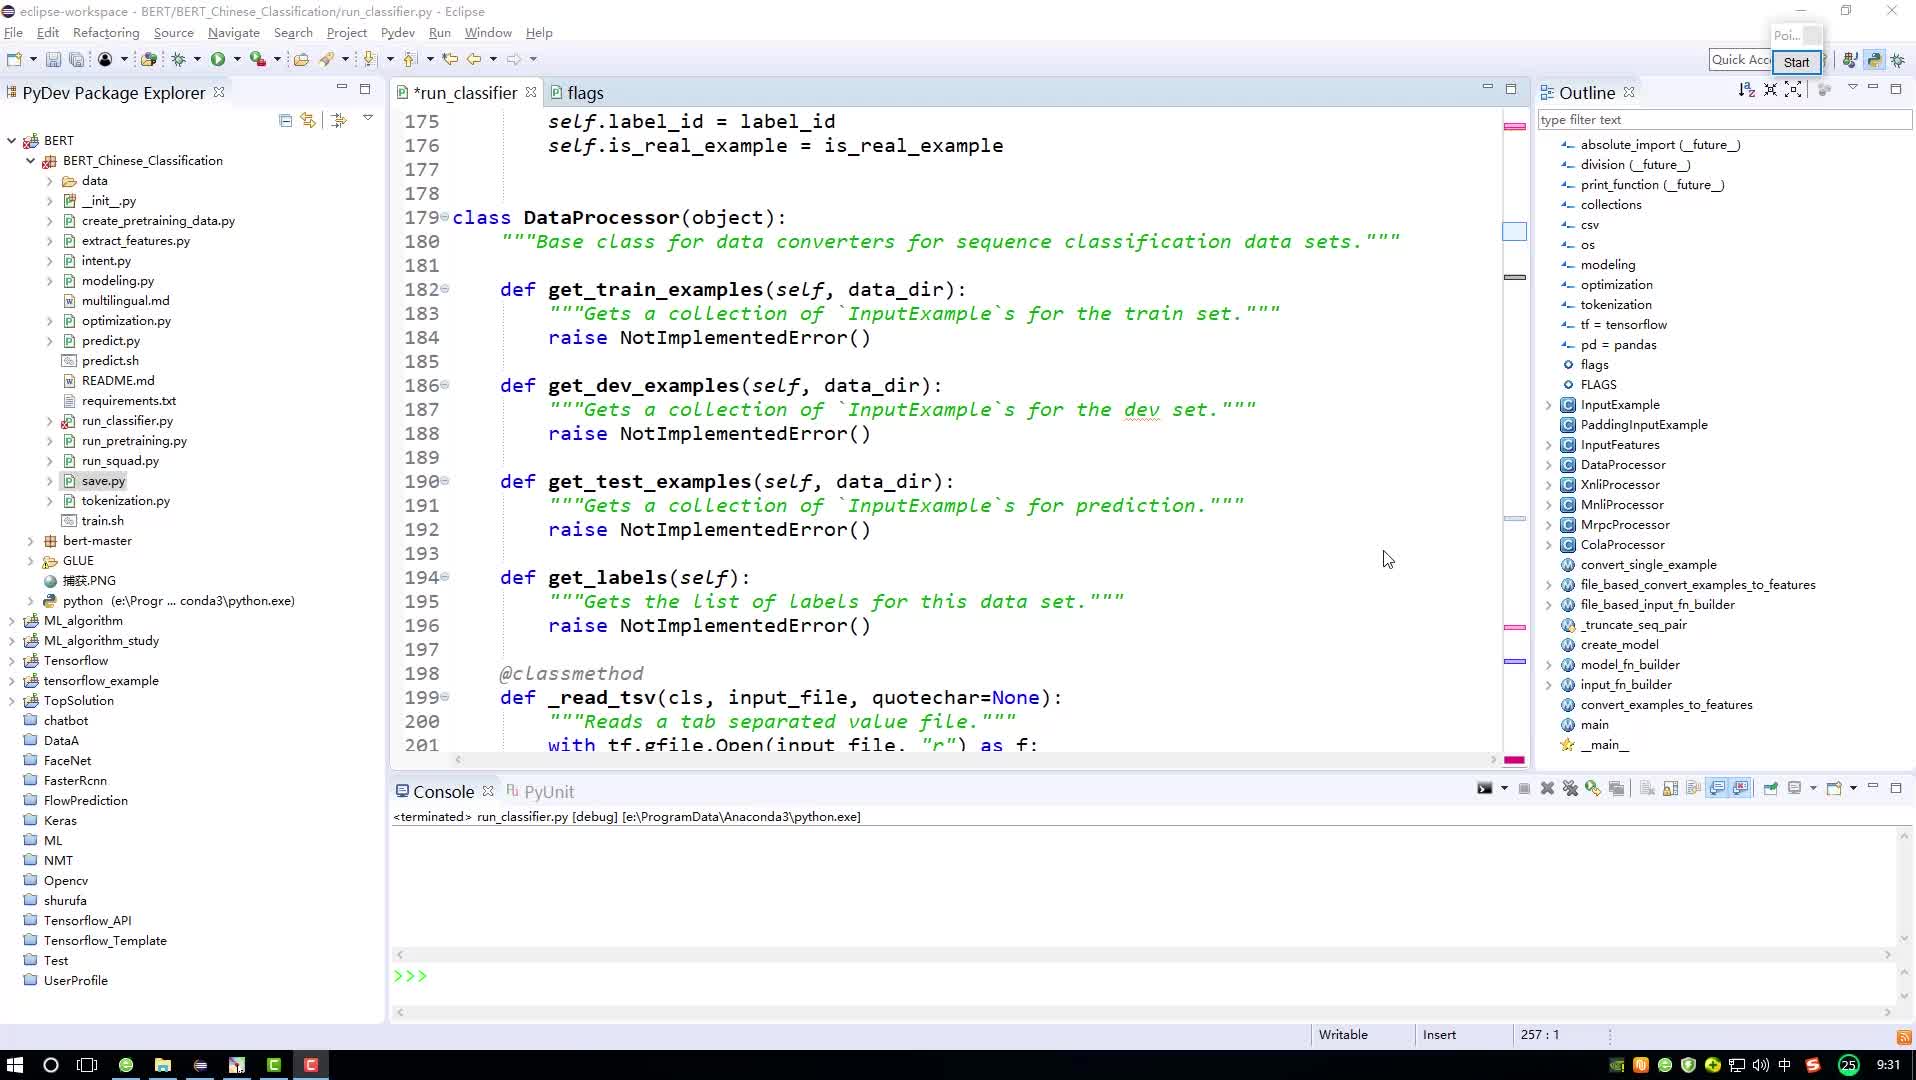Open the Navigate menu

pos(233,33)
